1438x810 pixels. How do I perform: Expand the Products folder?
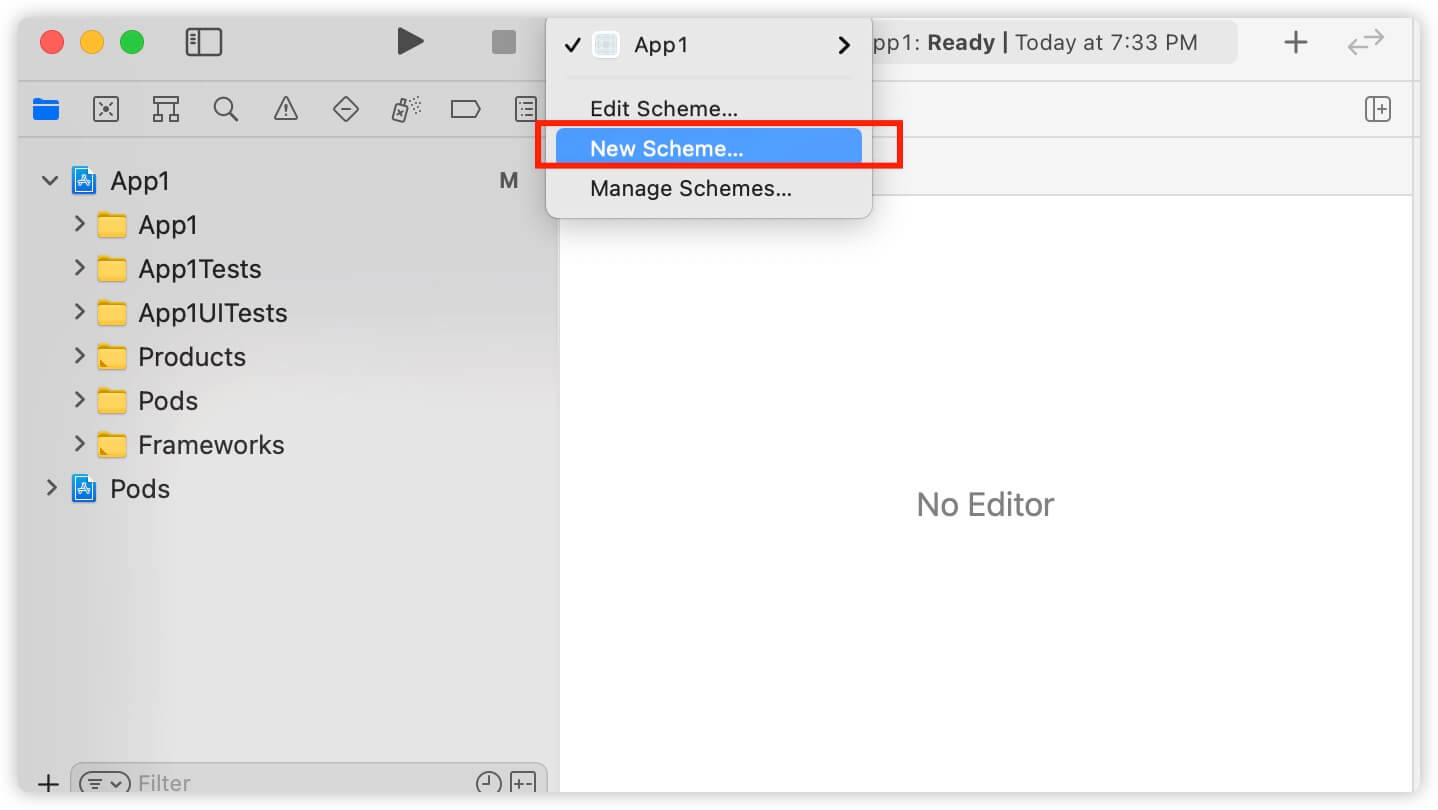[x=80, y=356]
